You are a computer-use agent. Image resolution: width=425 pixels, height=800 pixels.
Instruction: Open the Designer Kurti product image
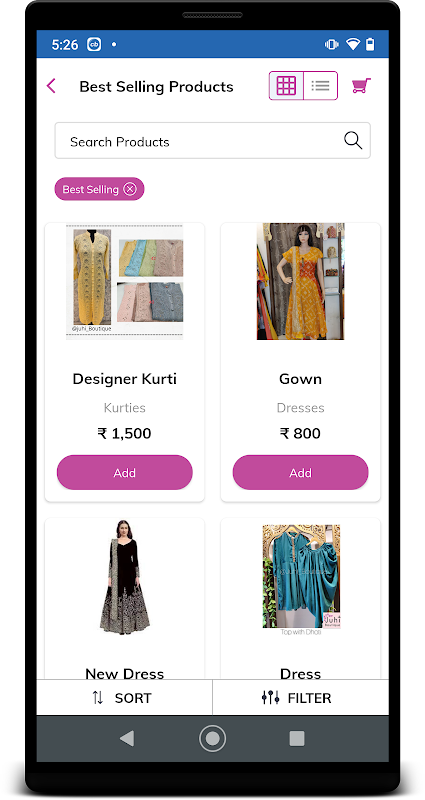[x=124, y=281]
